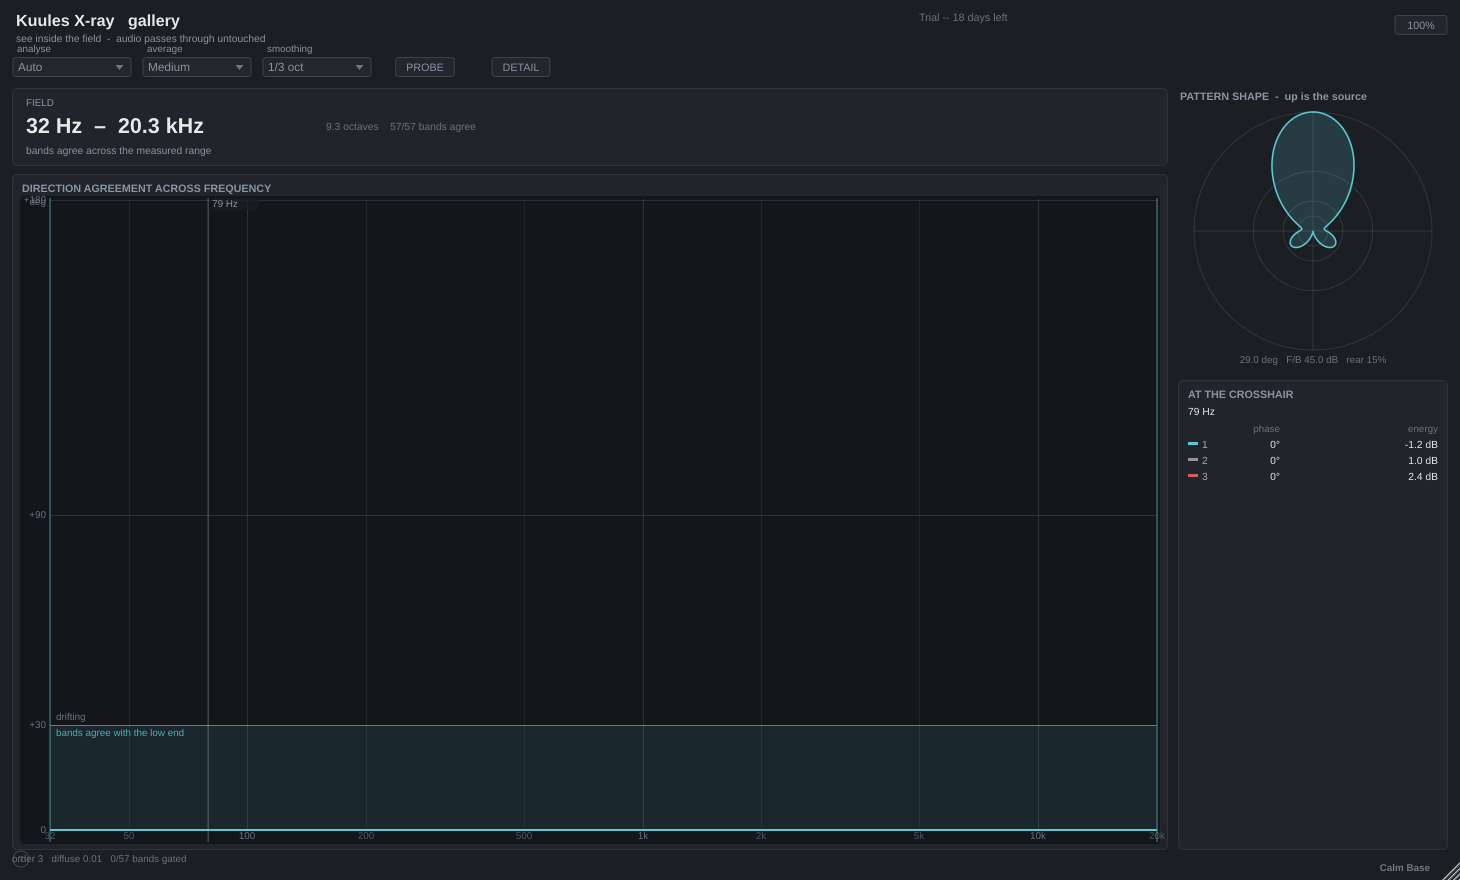This screenshot has height=880, width=1460.
Task: Click the 1.0 dB energy value
Action: 1423,461
